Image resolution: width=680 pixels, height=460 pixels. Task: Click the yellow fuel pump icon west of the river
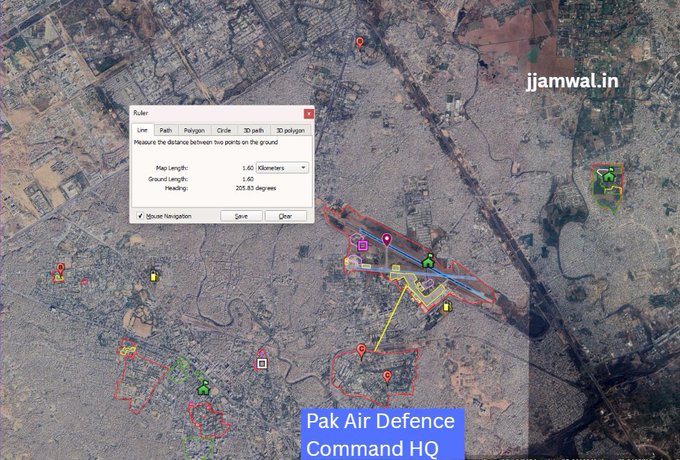tap(153, 276)
